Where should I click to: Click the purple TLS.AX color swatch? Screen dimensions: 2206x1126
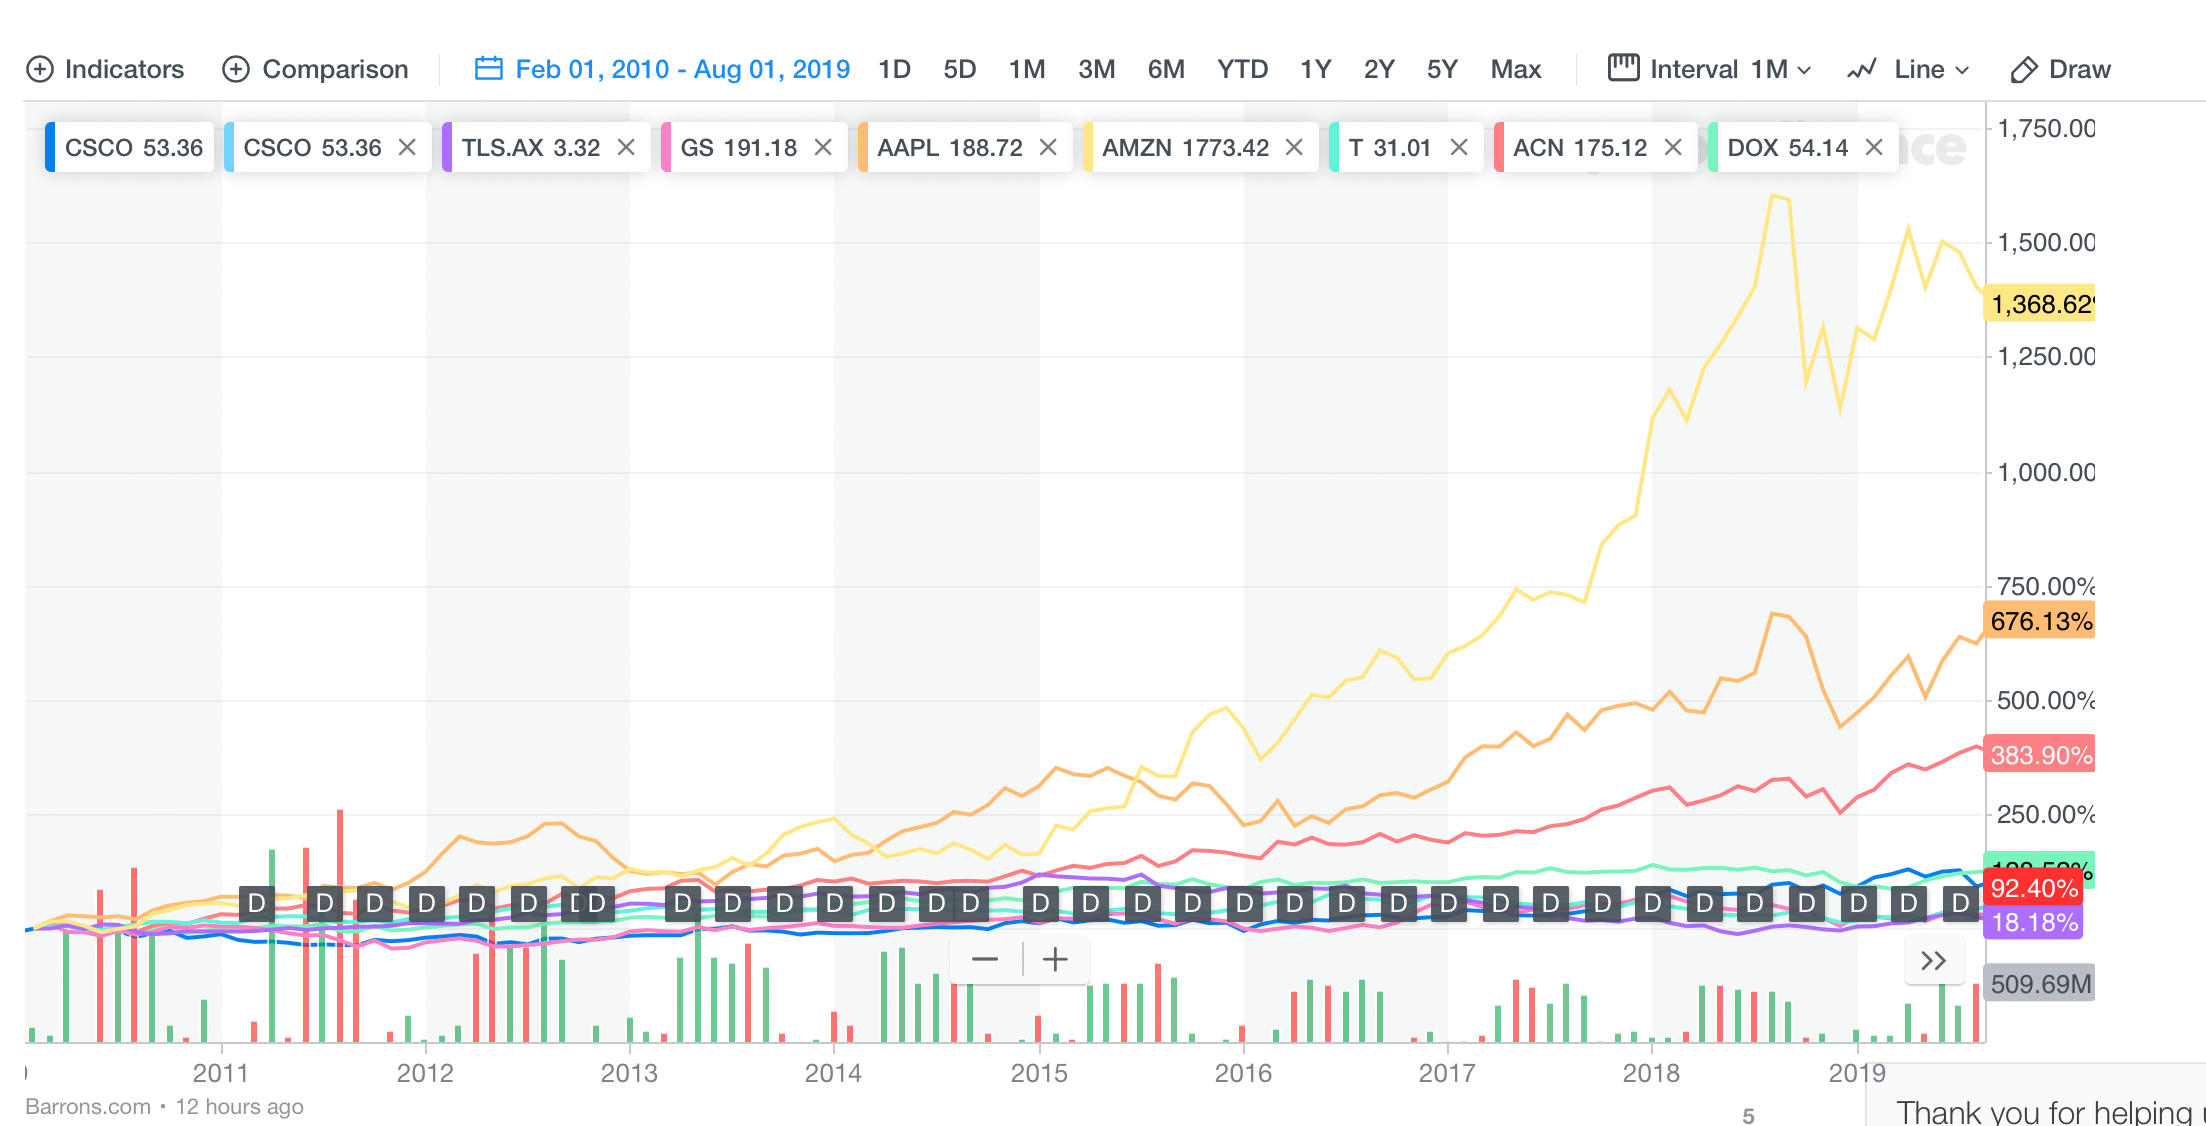pyautogui.click(x=447, y=147)
